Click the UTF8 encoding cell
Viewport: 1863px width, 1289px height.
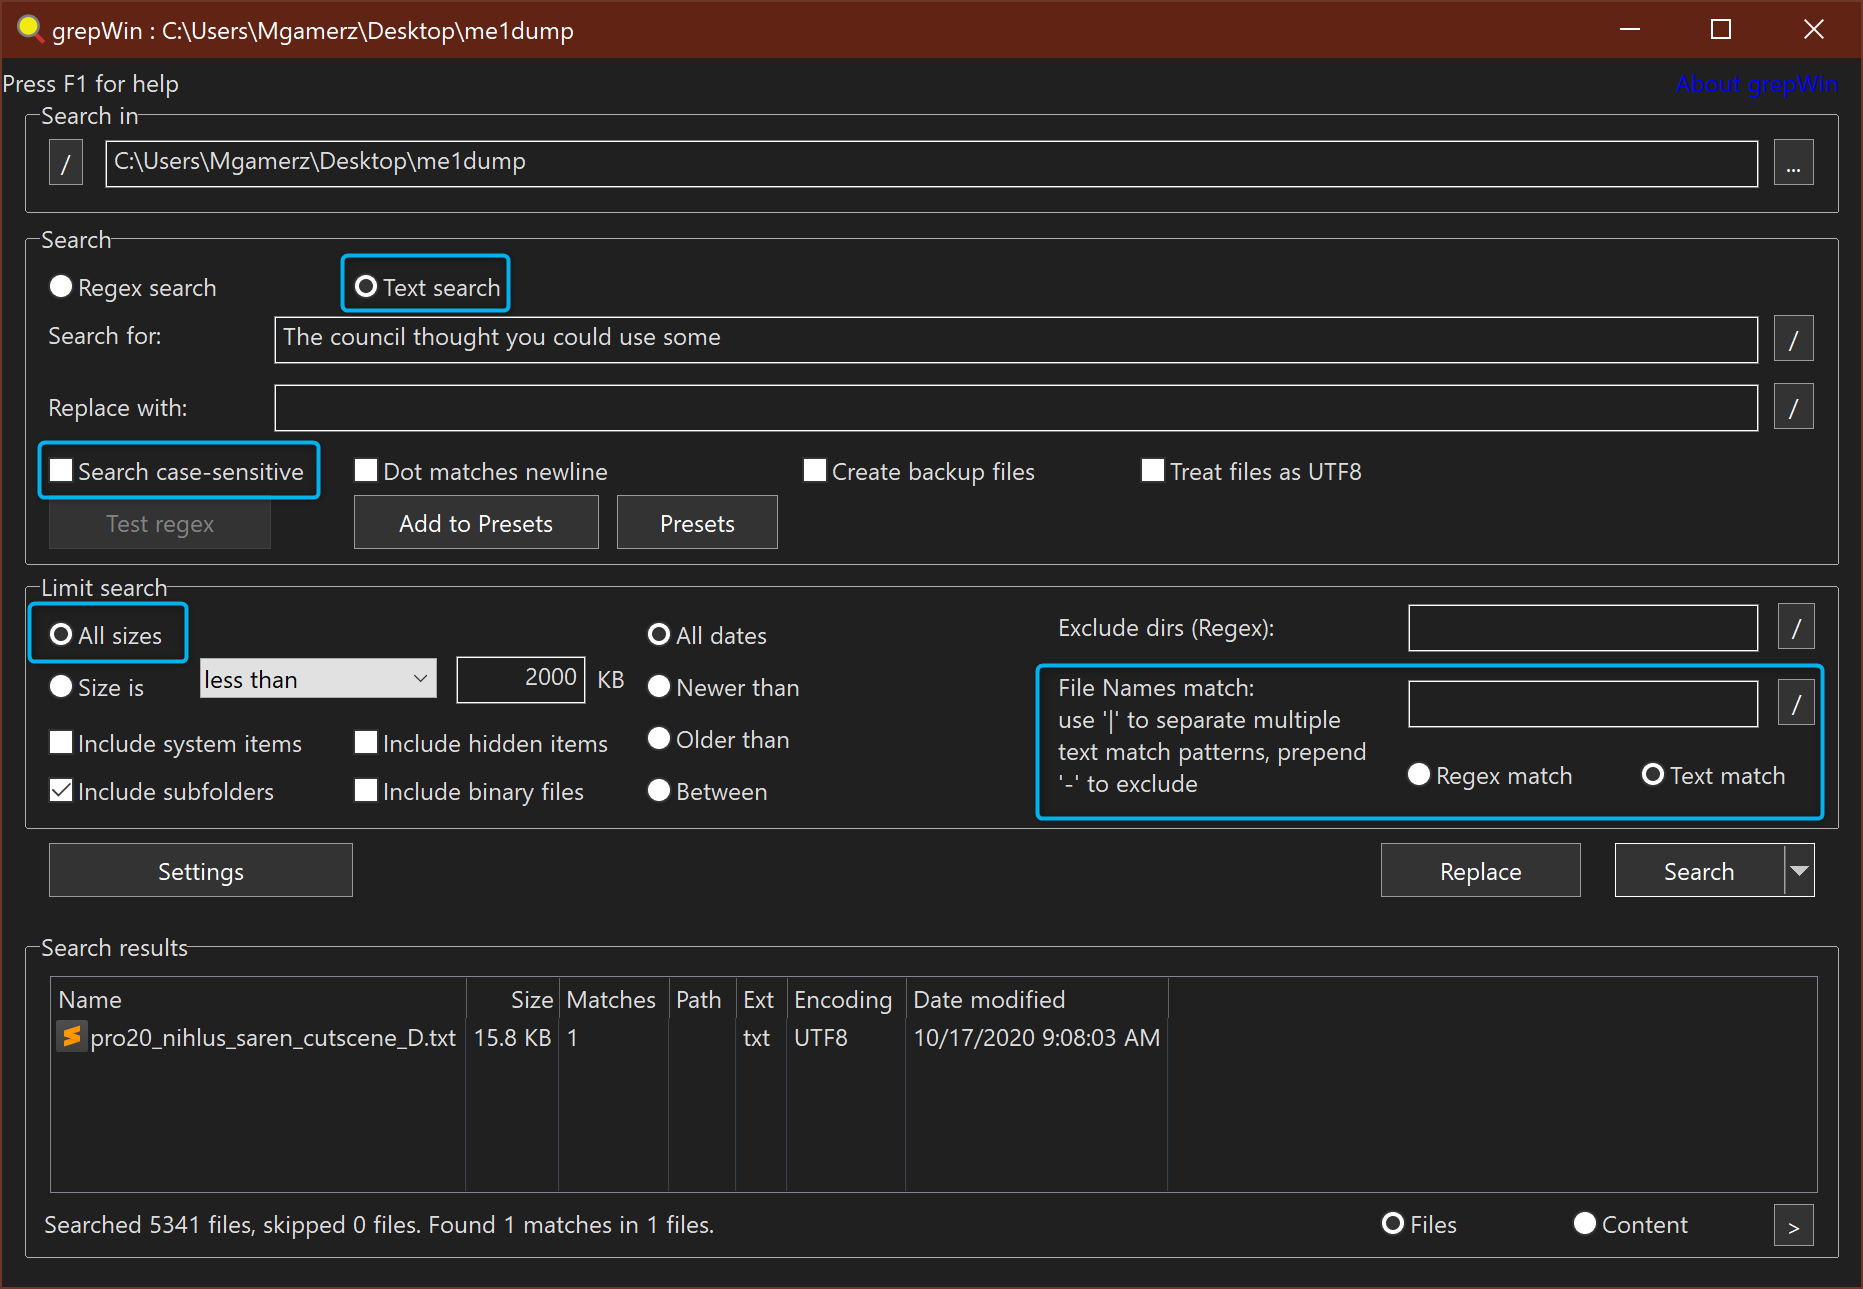click(821, 1038)
